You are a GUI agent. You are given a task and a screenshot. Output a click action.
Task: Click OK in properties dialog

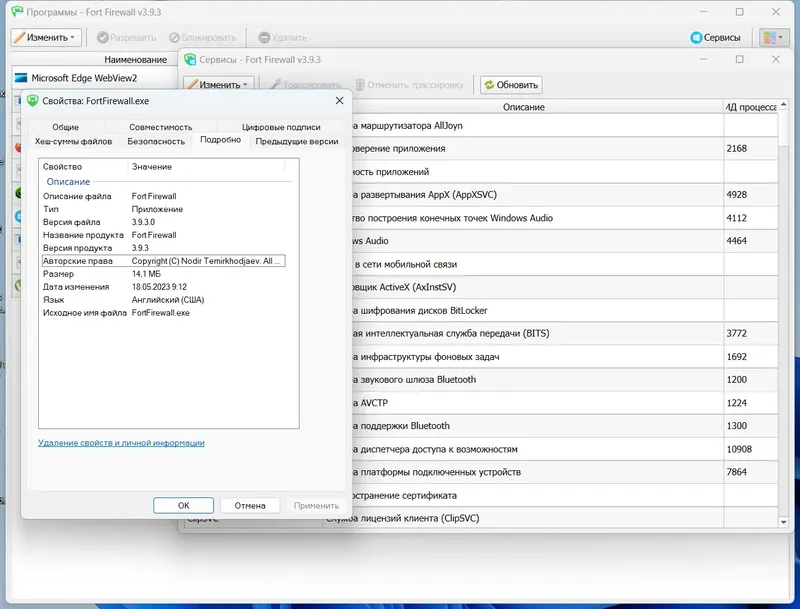tap(183, 505)
